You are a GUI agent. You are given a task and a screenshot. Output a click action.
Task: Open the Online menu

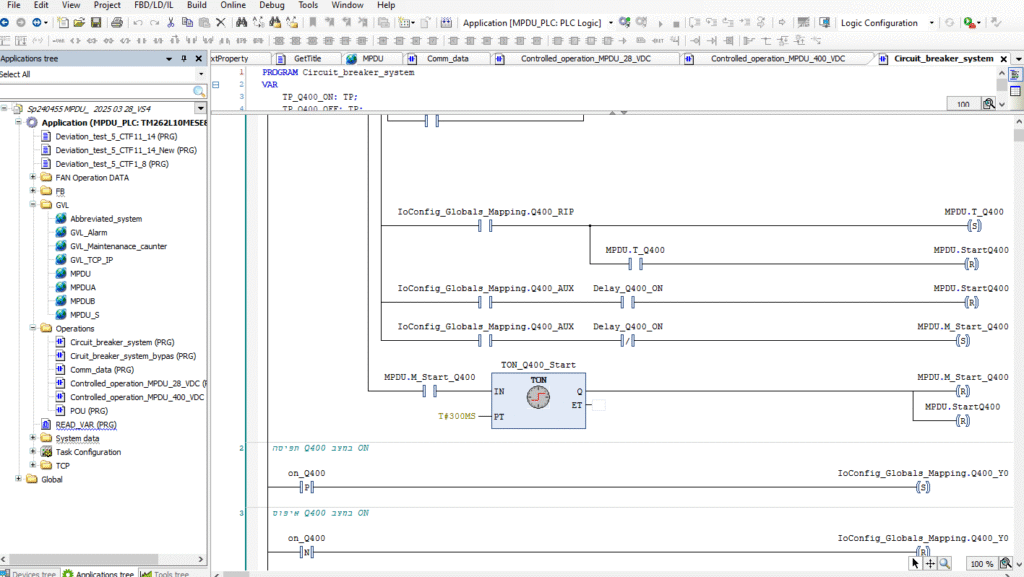233,5
